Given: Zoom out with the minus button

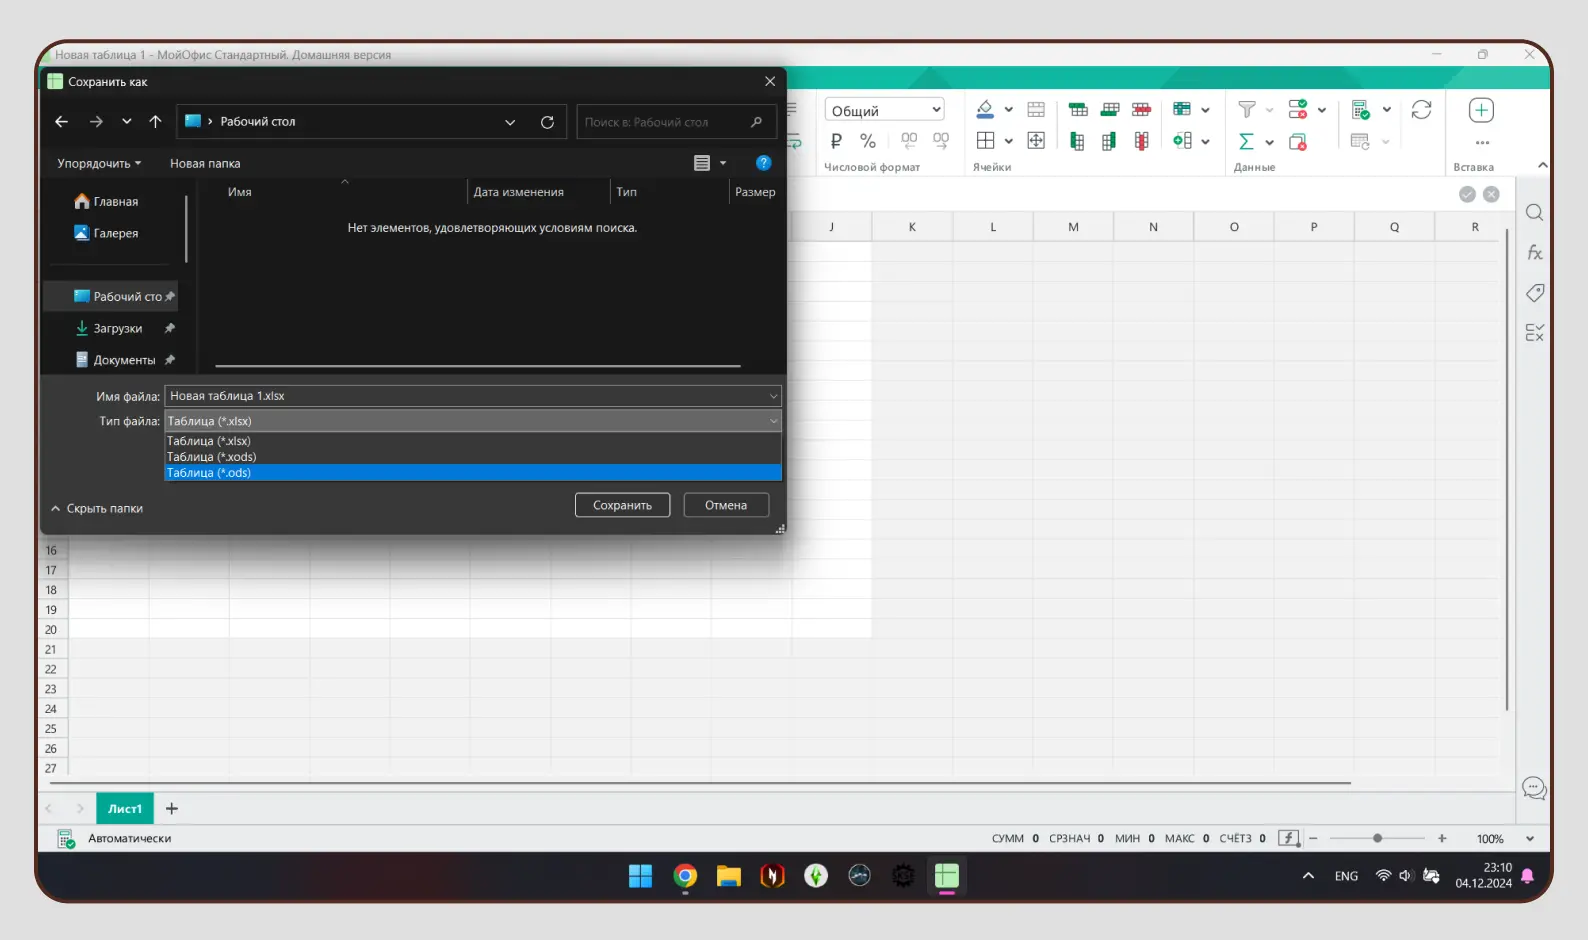Looking at the screenshot, I should 1313,838.
